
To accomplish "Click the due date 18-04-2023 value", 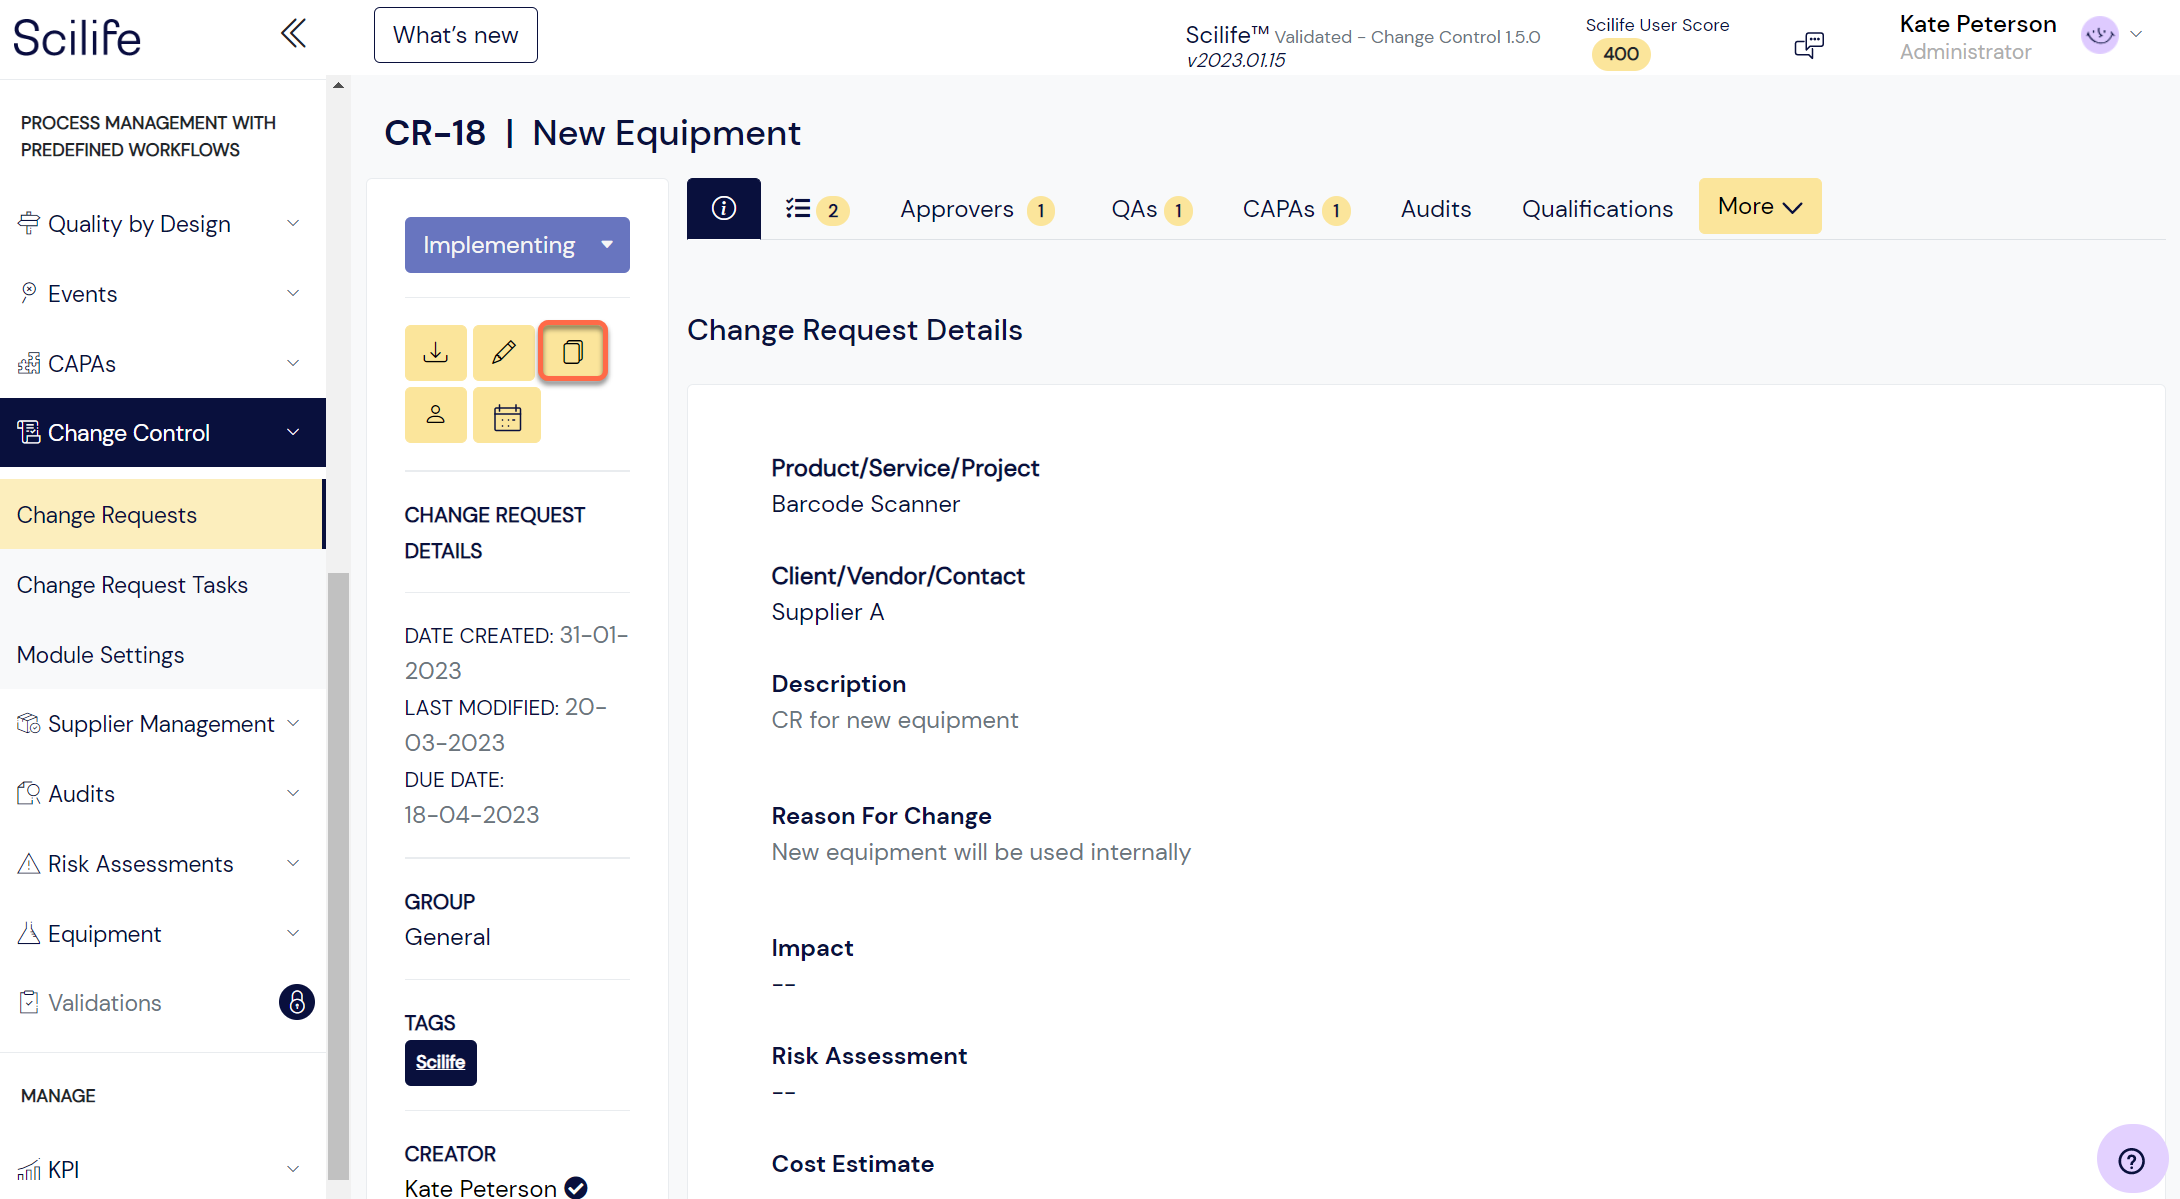I will point(471,815).
